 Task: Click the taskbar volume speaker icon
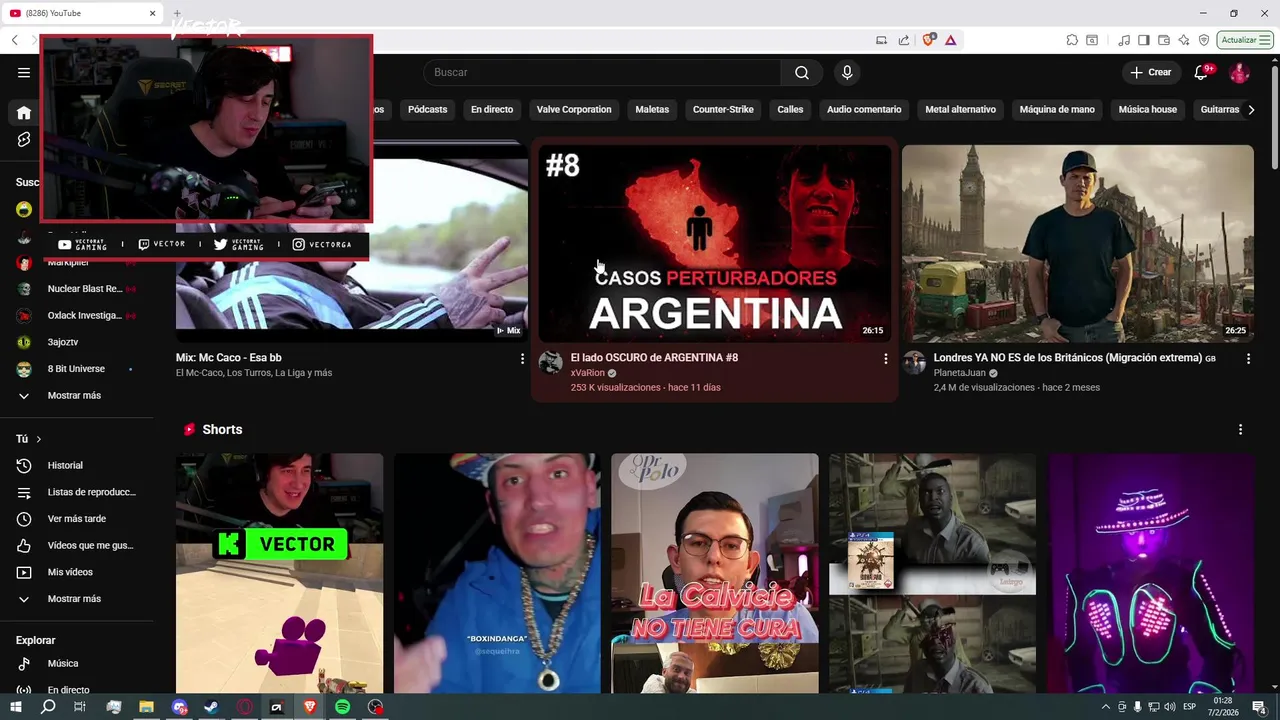tap(1170, 707)
